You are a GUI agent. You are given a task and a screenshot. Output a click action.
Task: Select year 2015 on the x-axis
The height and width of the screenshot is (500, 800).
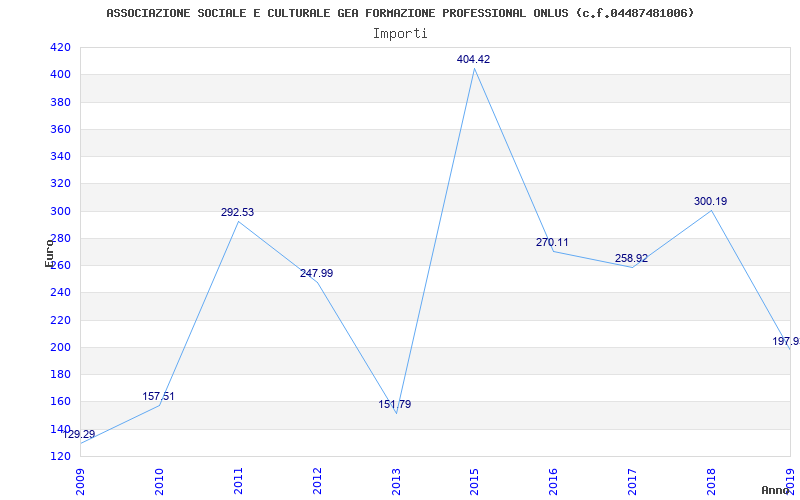click(474, 480)
